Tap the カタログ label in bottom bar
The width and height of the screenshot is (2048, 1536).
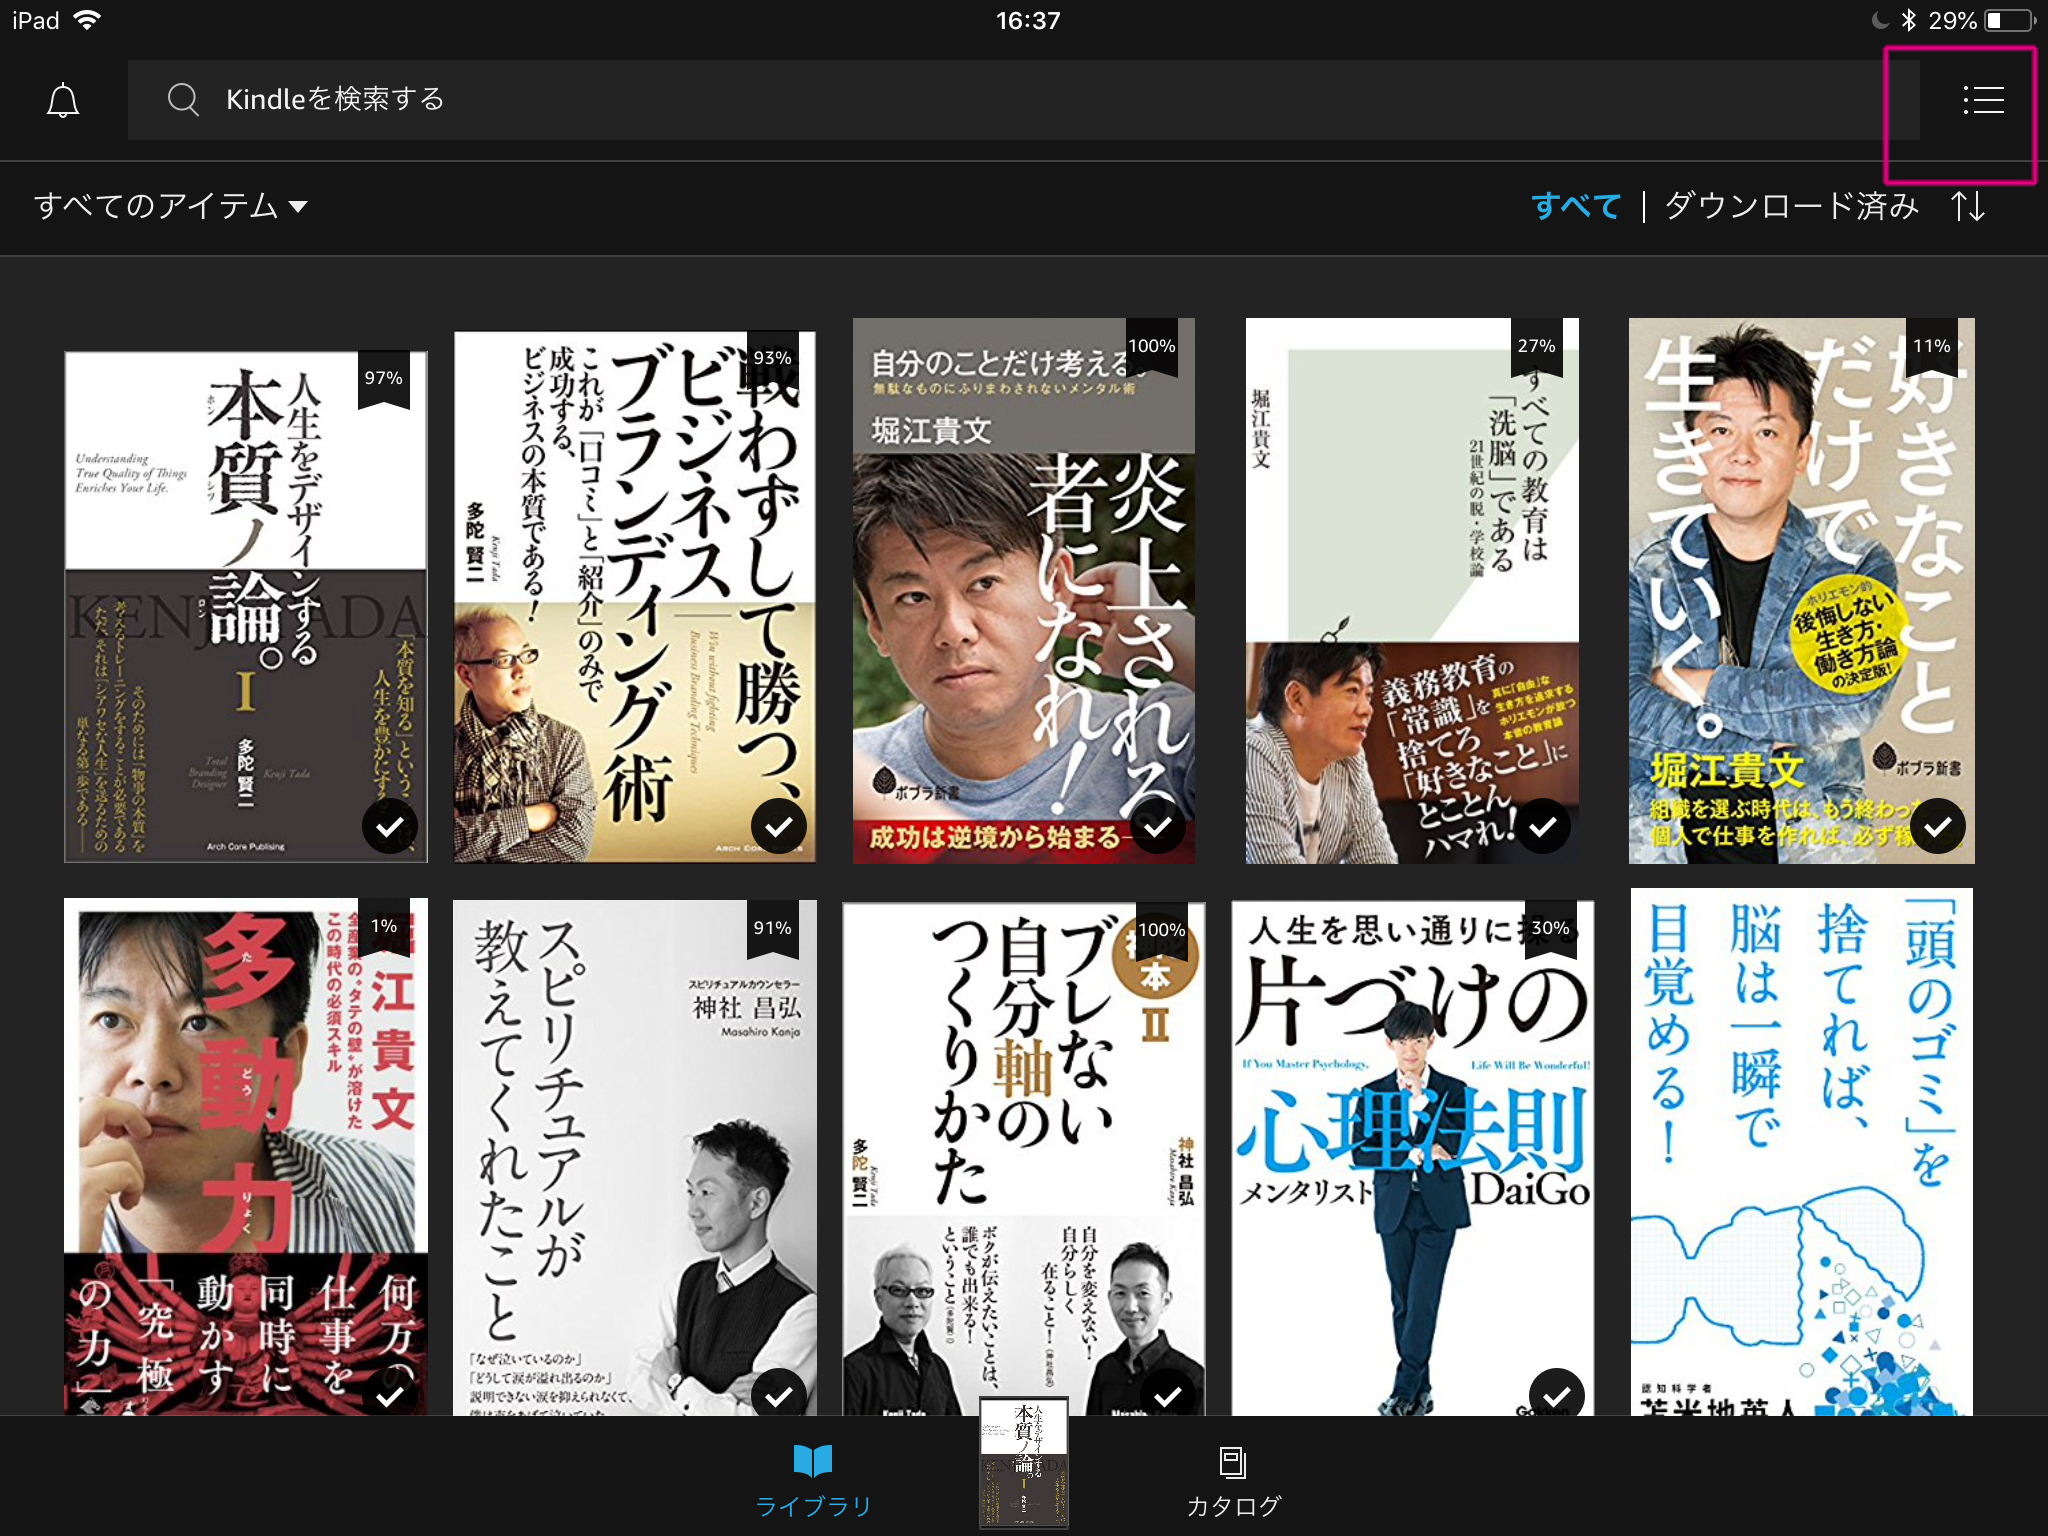[x=1233, y=1506]
